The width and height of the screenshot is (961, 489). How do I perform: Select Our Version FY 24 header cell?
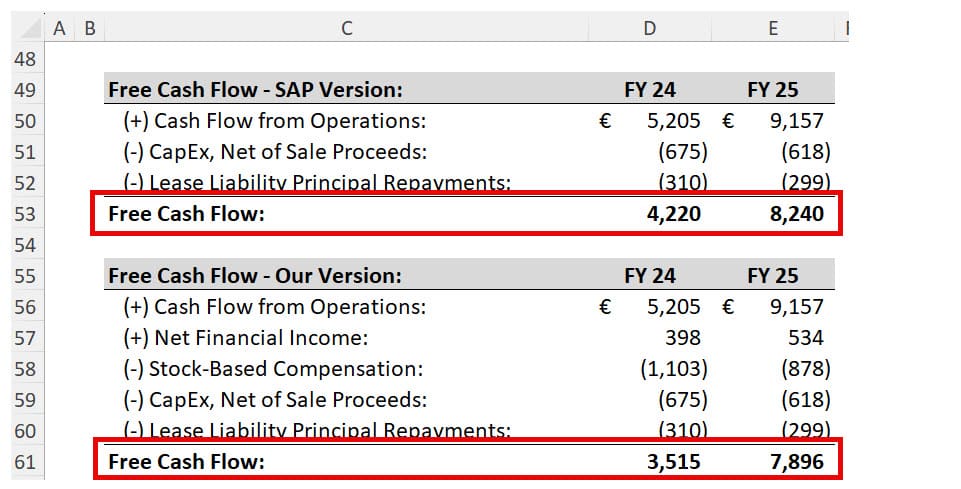tap(650, 276)
